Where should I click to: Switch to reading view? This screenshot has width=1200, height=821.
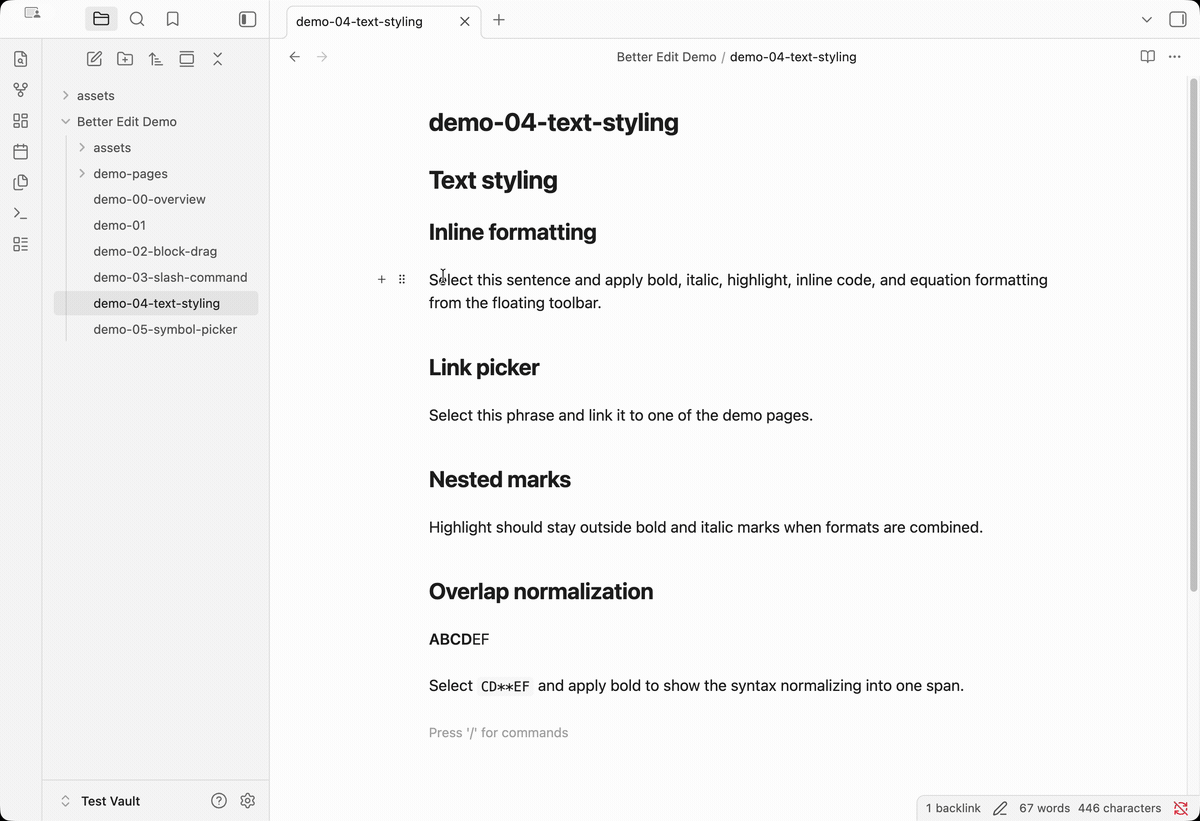point(1147,57)
